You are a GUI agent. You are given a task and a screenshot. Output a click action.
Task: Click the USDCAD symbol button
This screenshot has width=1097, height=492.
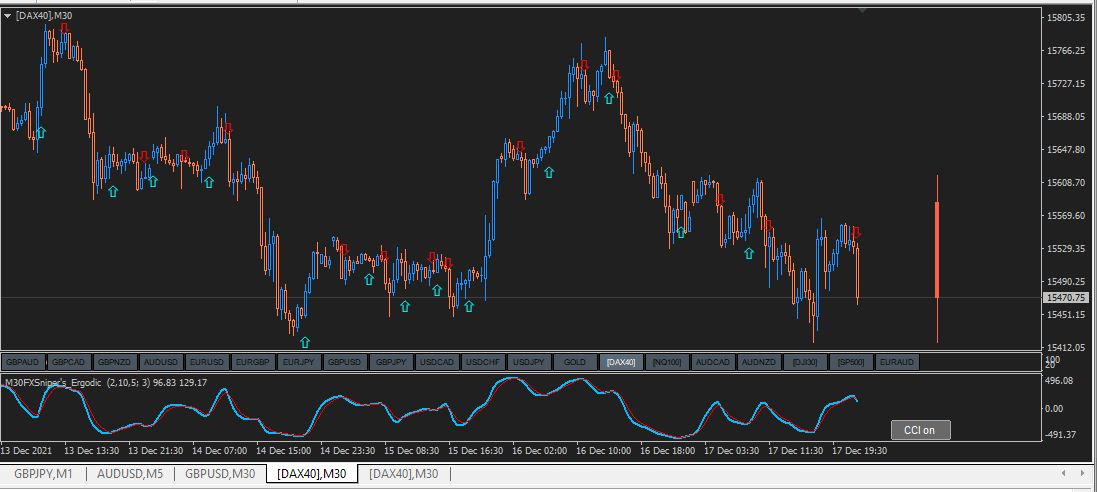coord(437,362)
